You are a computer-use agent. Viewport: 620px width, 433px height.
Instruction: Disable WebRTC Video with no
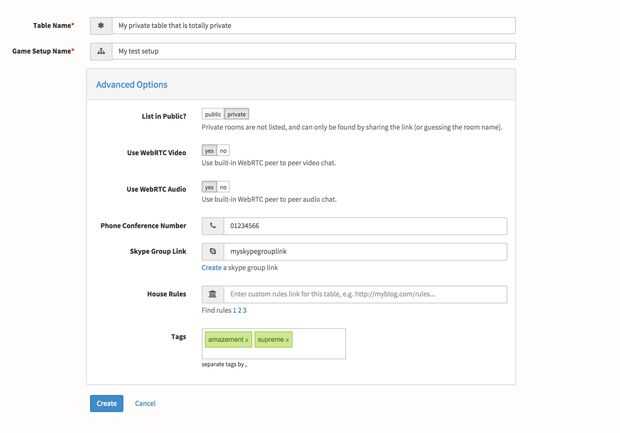(x=223, y=151)
